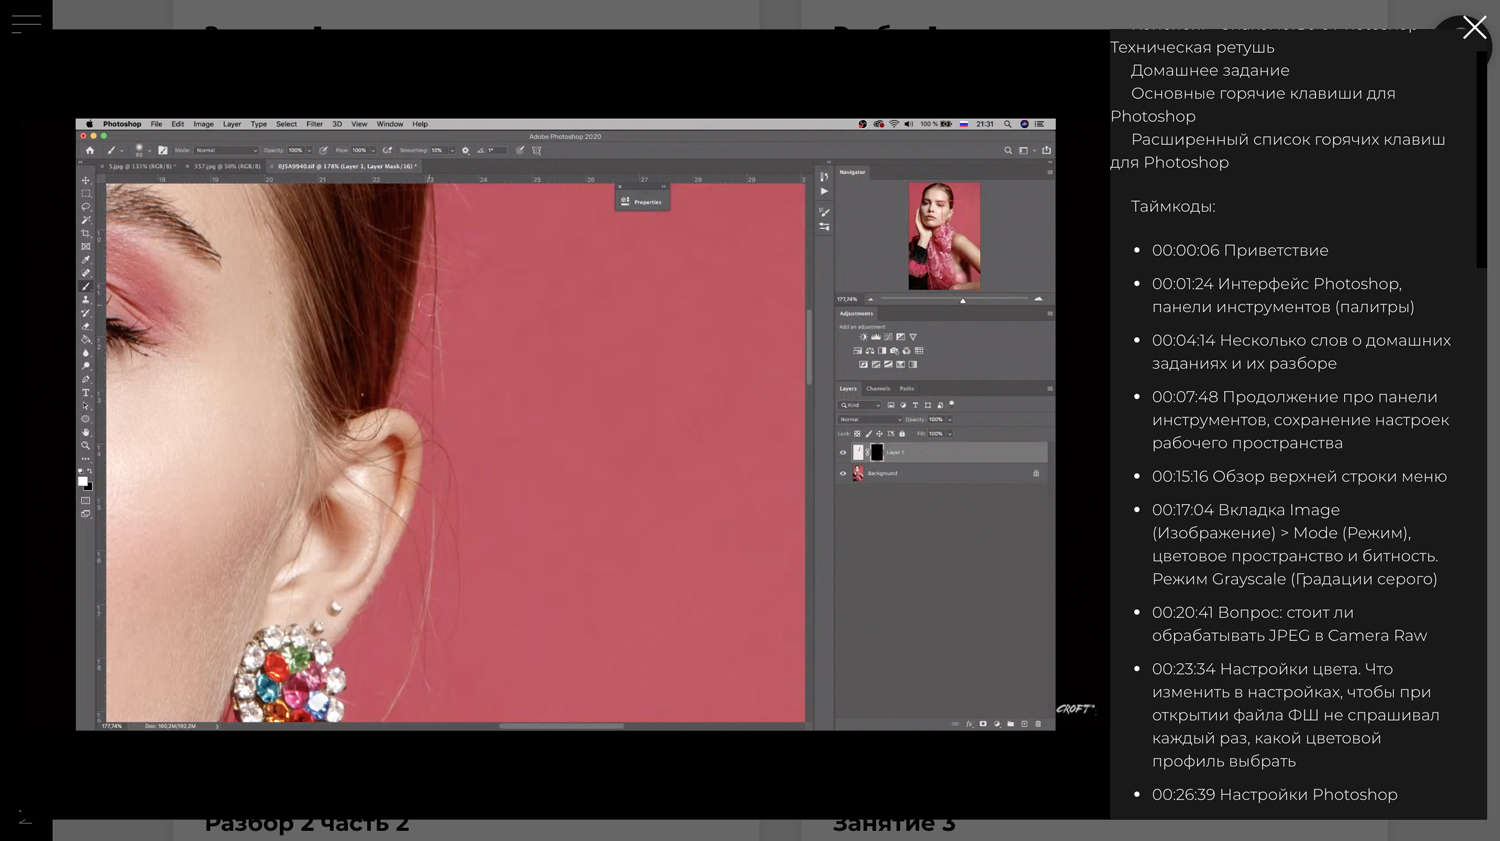Image resolution: width=1500 pixels, height=841 pixels.
Task: Hide Layer 1 using its eye icon
Action: pyautogui.click(x=843, y=453)
